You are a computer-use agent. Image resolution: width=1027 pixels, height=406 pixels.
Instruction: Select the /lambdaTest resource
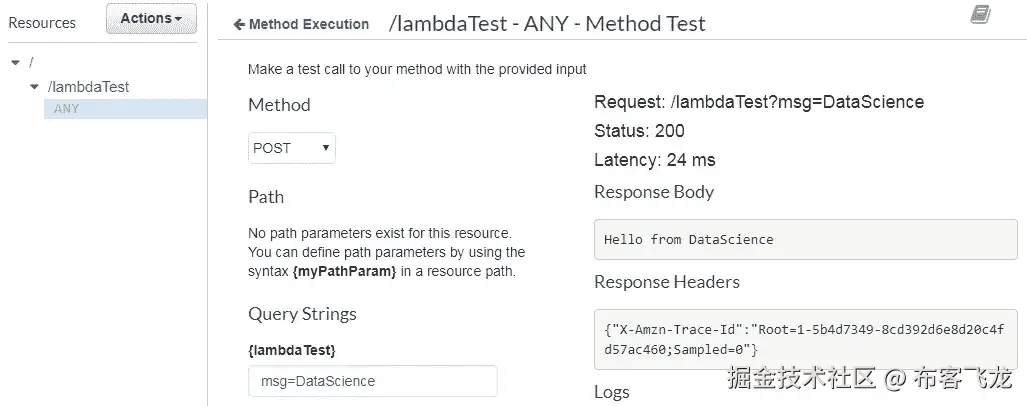point(88,87)
